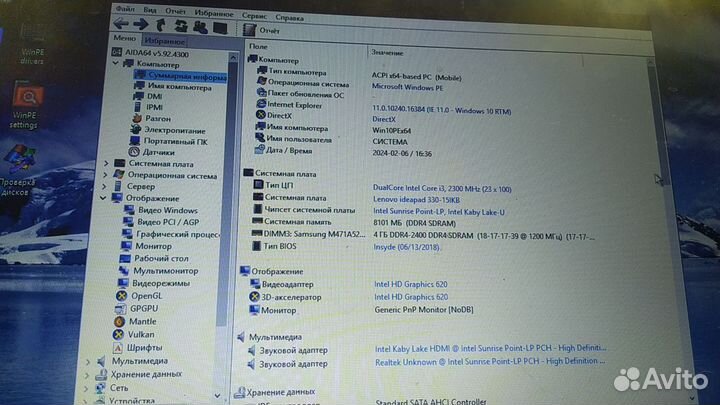Open the Избранное menu in menu bar
Image resolution: width=720 pixels, height=405 pixels.
(214, 14)
